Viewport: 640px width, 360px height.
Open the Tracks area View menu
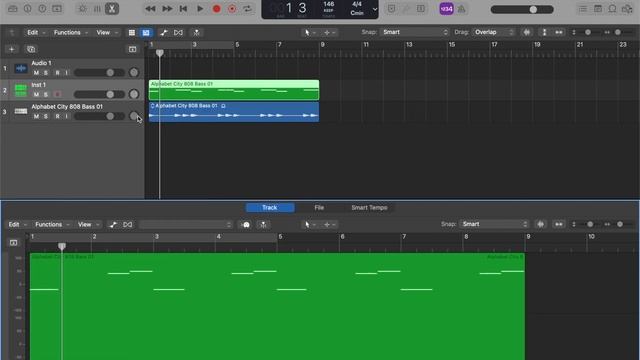[x=107, y=32]
